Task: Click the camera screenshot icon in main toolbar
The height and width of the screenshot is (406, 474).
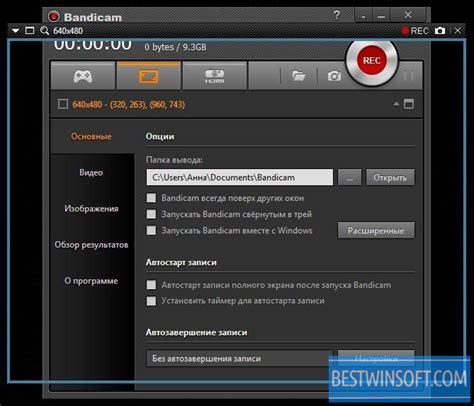Action: tap(334, 76)
